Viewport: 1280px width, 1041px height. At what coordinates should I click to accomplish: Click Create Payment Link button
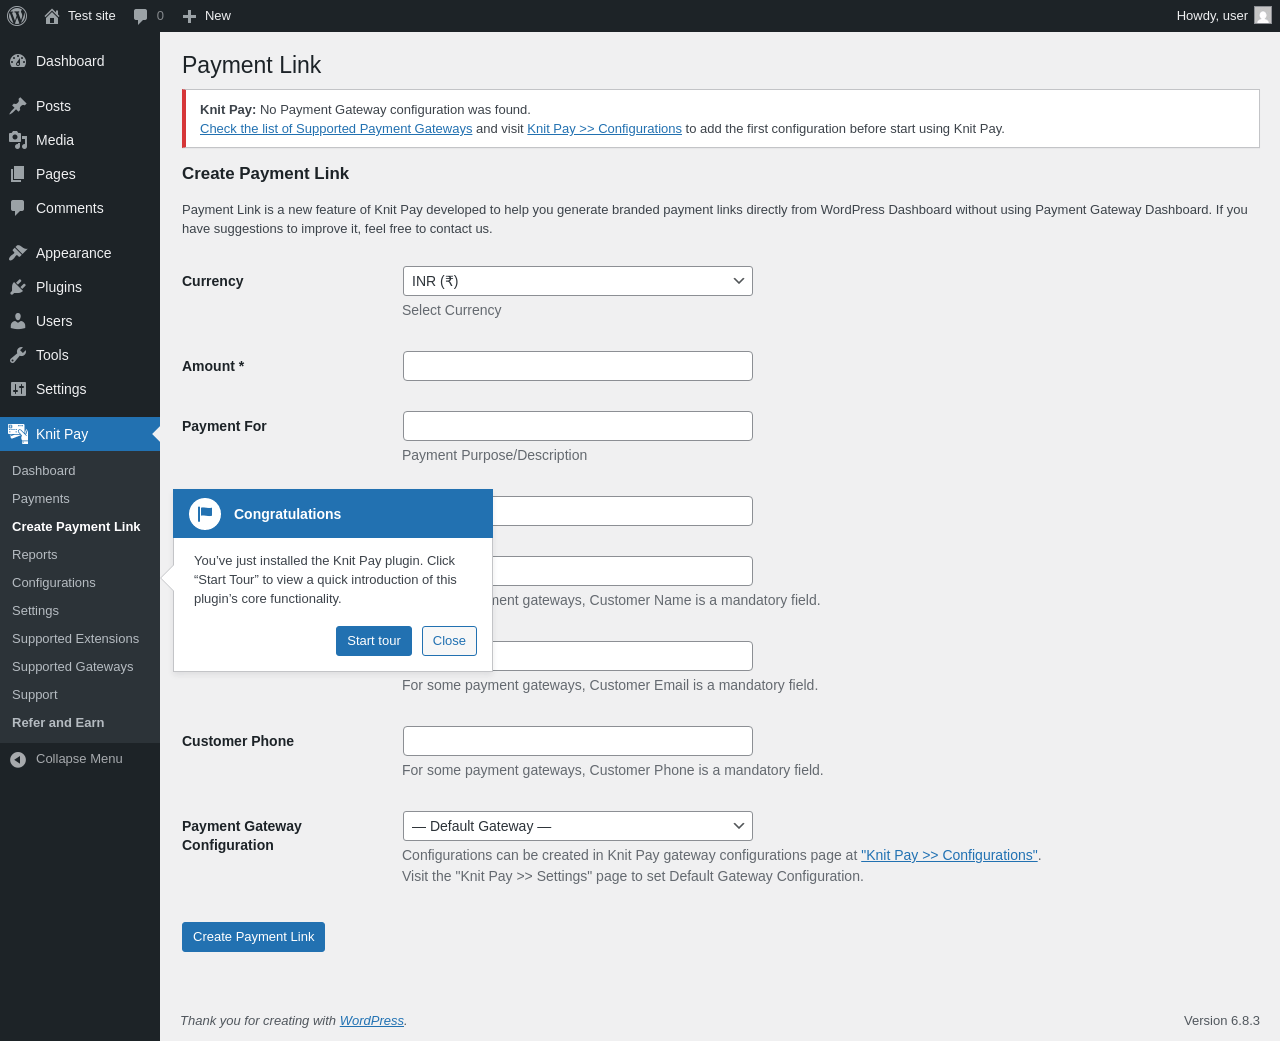253,937
